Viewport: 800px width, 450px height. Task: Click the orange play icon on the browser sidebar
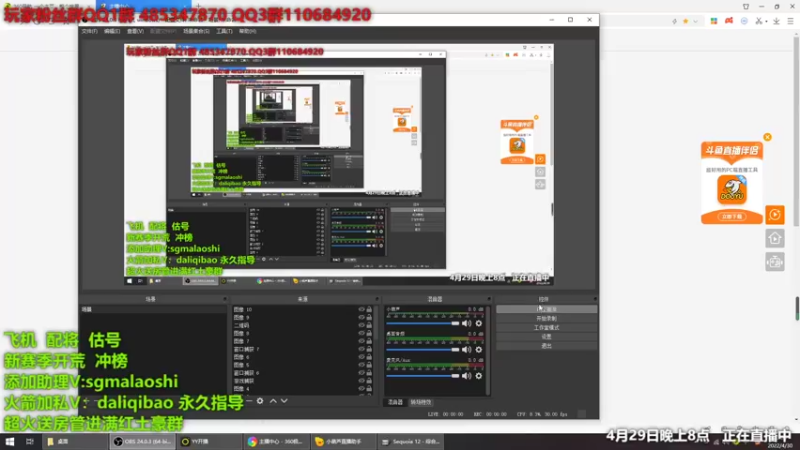click(x=774, y=215)
